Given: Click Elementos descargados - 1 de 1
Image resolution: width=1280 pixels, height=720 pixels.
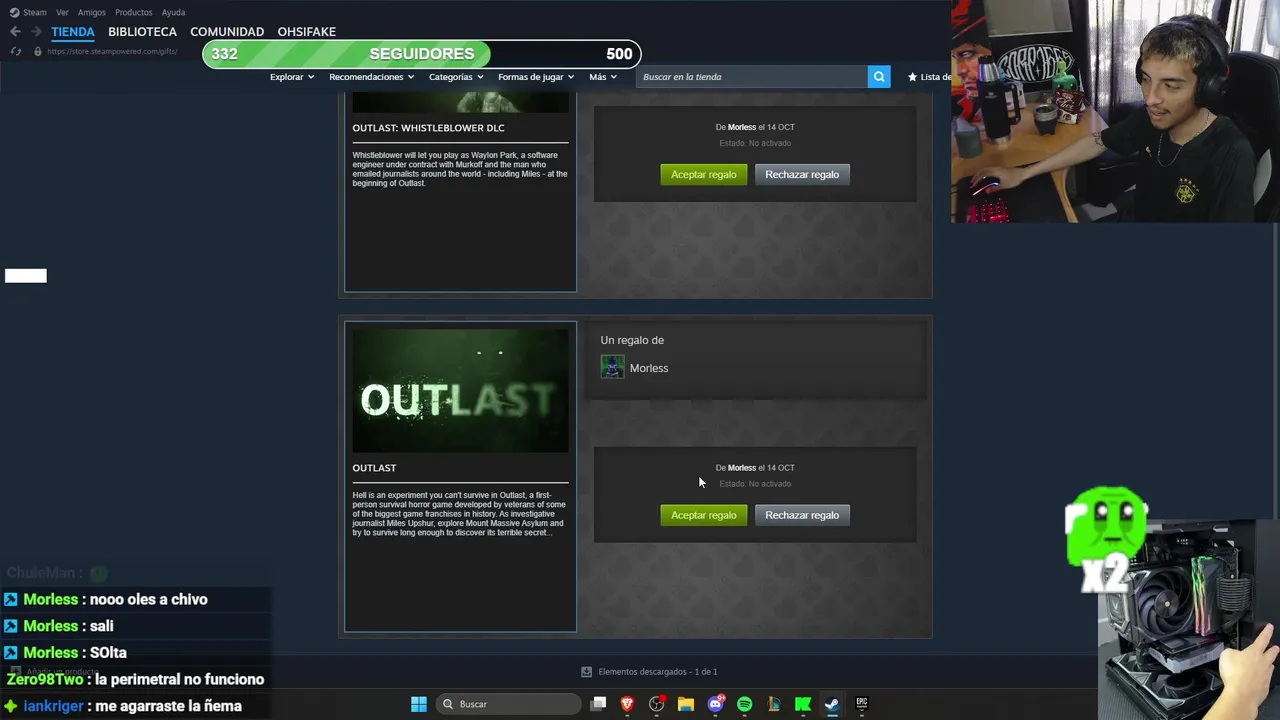Looking at the screenshot, I should click(657, 672).
